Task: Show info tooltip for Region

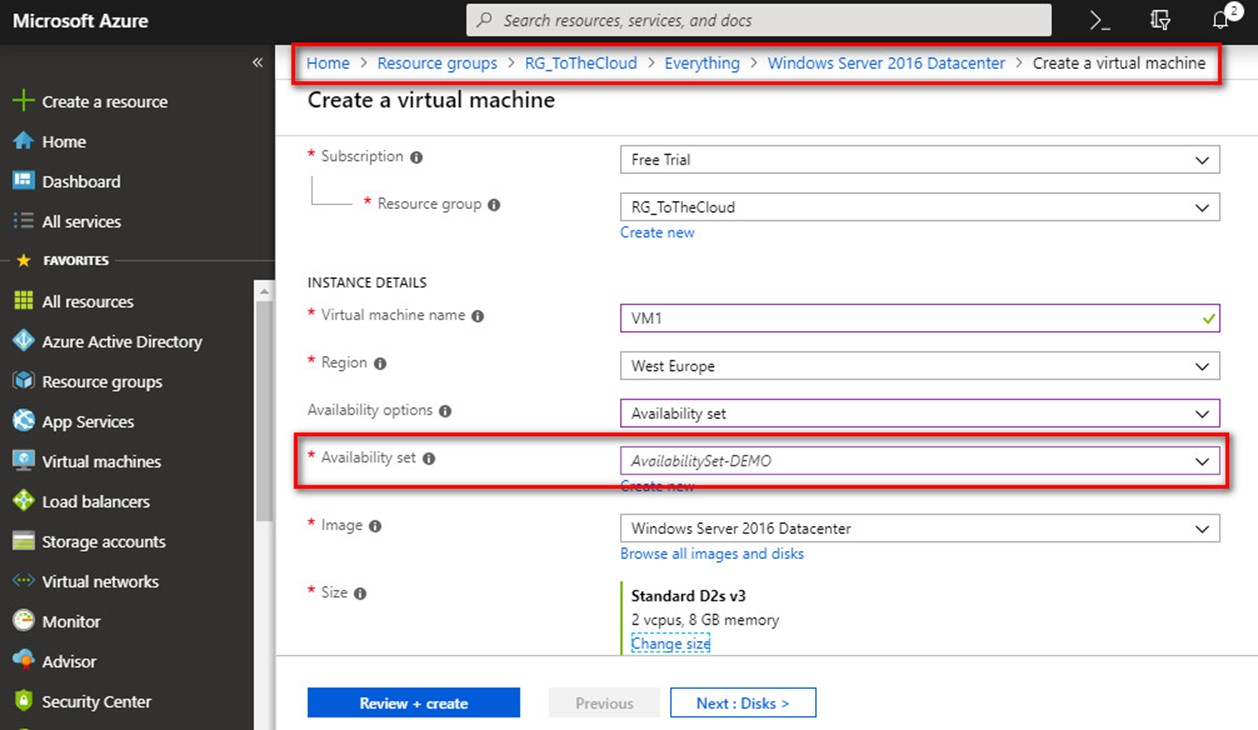Action: tap(380, 364)
